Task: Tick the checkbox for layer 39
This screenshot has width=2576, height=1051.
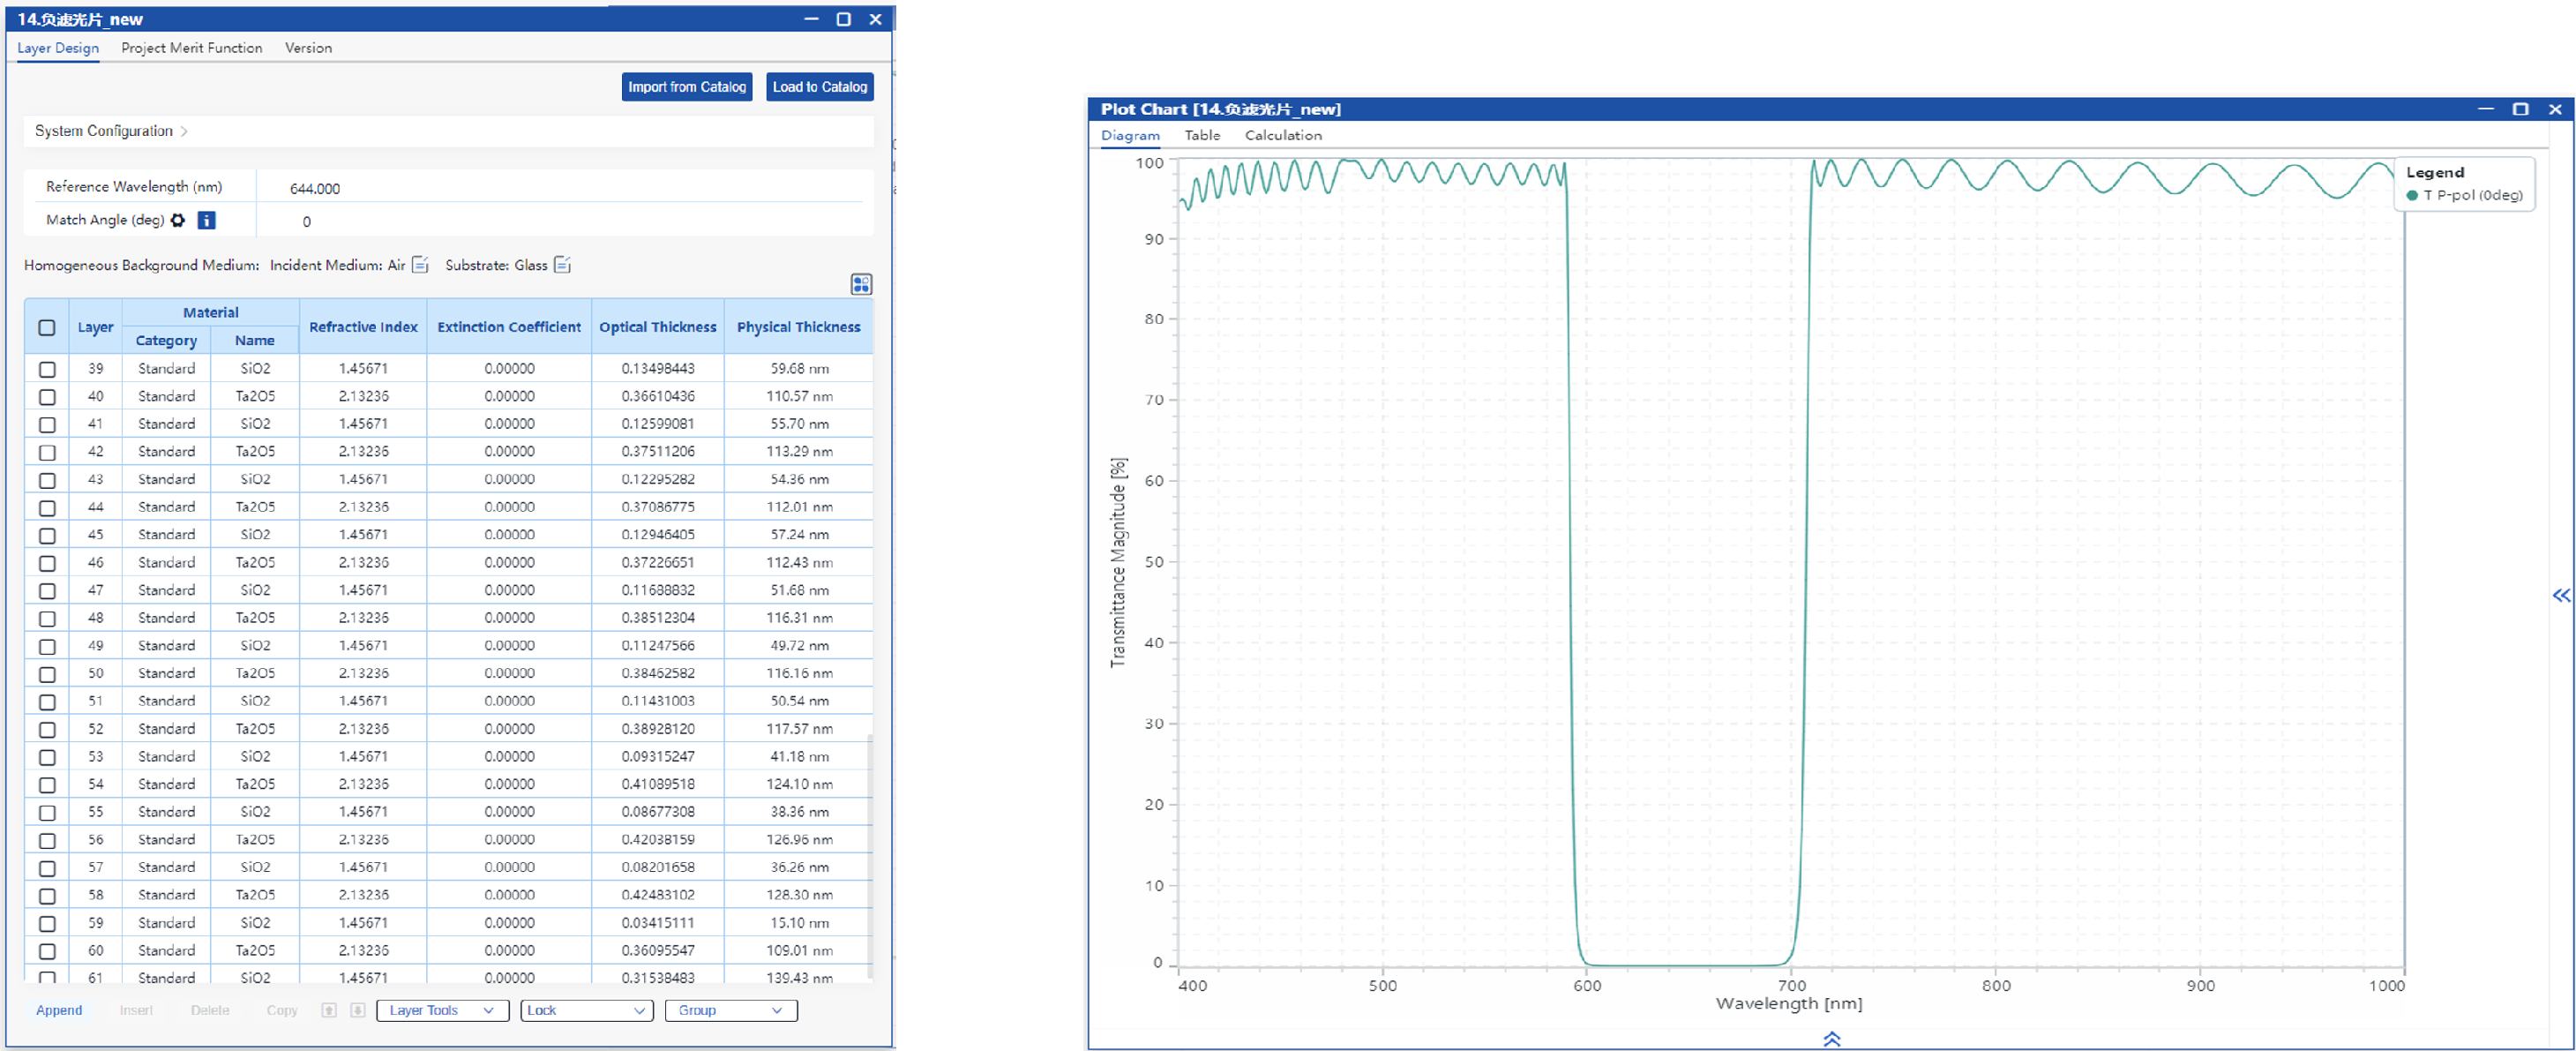Action: [47, 369]
